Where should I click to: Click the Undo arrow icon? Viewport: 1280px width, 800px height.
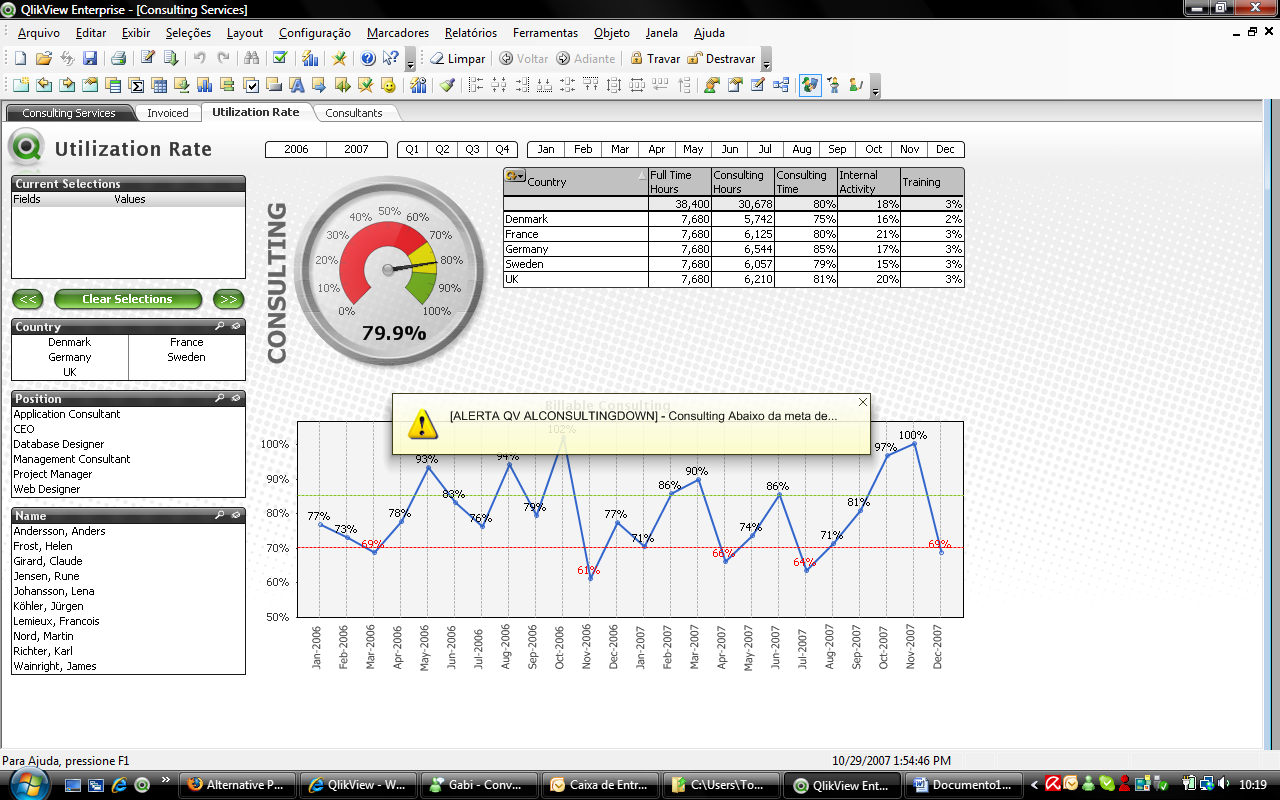click(200, 59)
